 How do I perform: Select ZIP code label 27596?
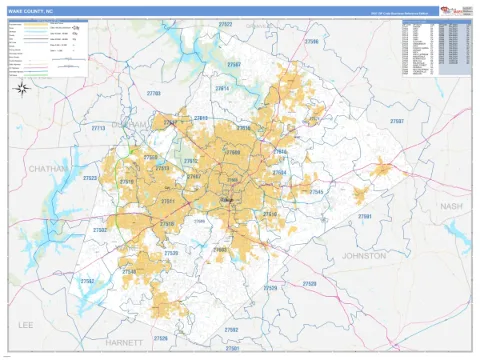311,42
